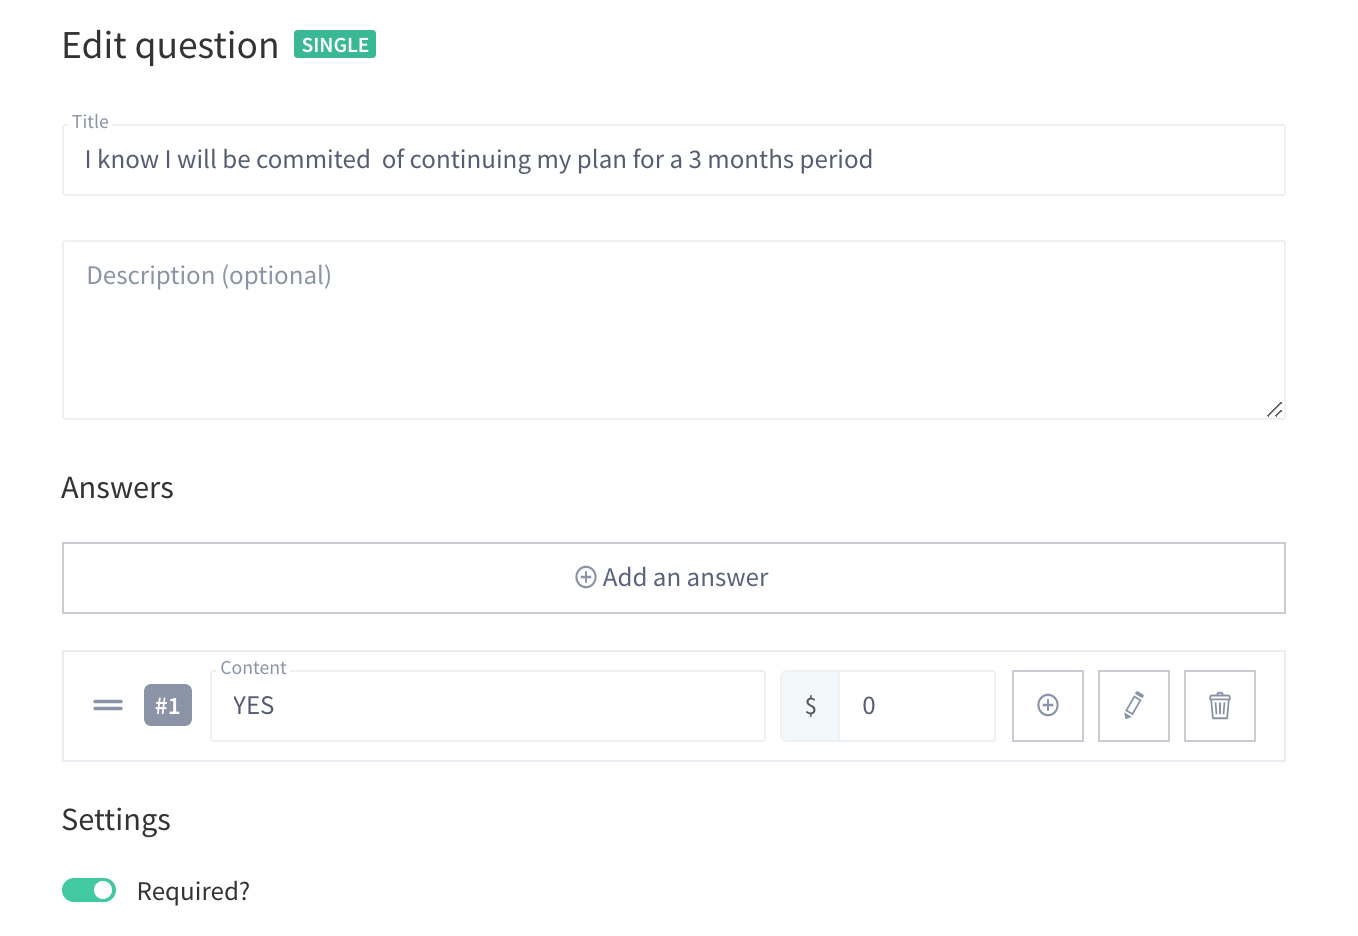Grab the drag handle of answer #1
This screenshot has width=1358, height=936.
tap(108, 706)
